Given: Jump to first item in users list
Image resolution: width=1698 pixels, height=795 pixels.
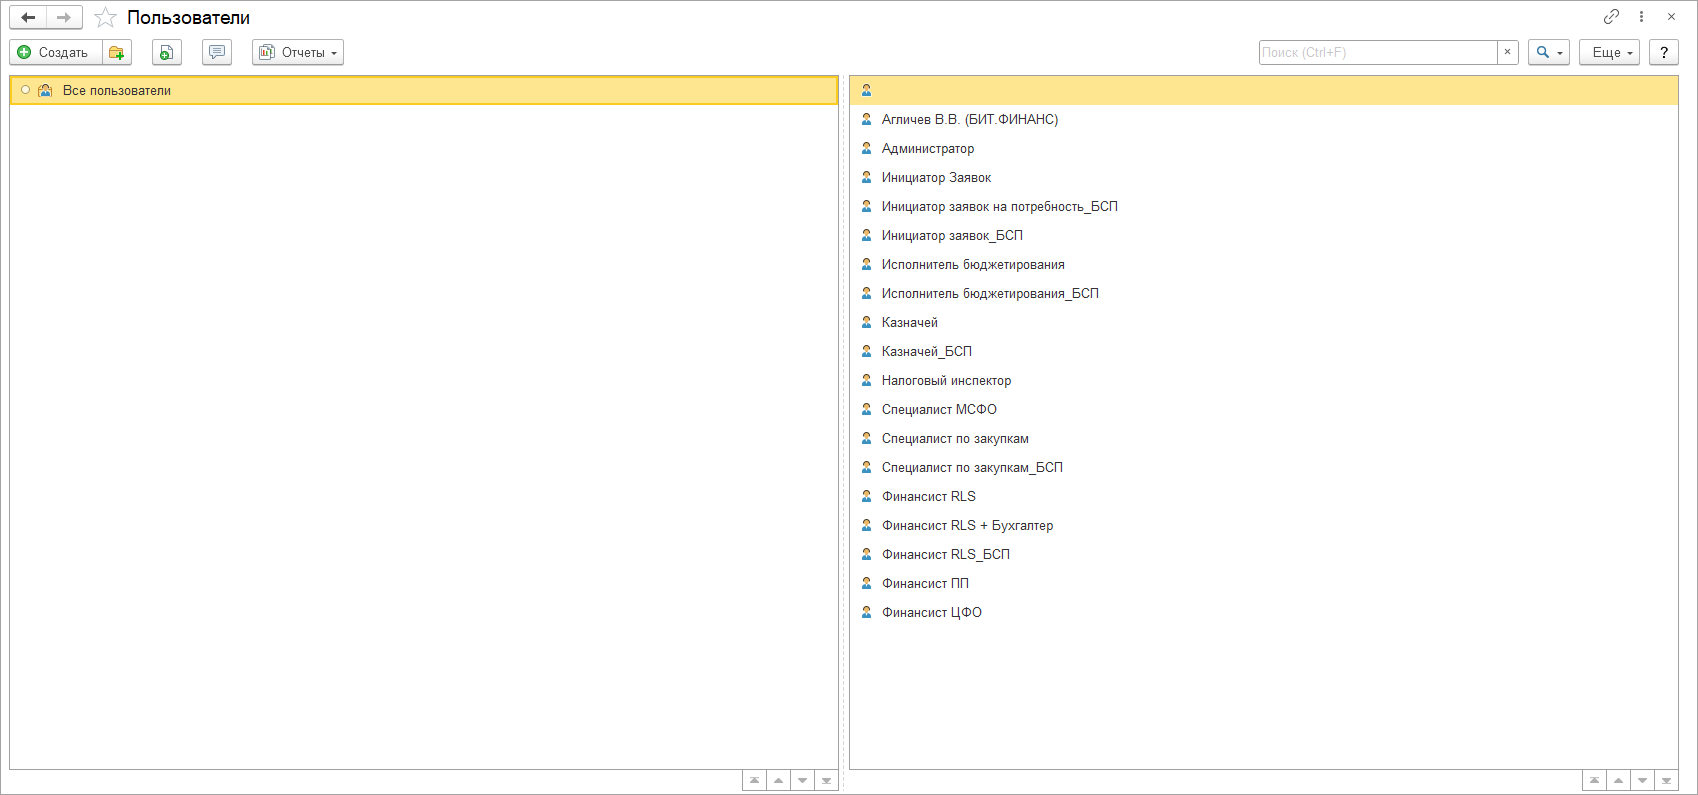Looking at the screenshot, I should 1594,780.
